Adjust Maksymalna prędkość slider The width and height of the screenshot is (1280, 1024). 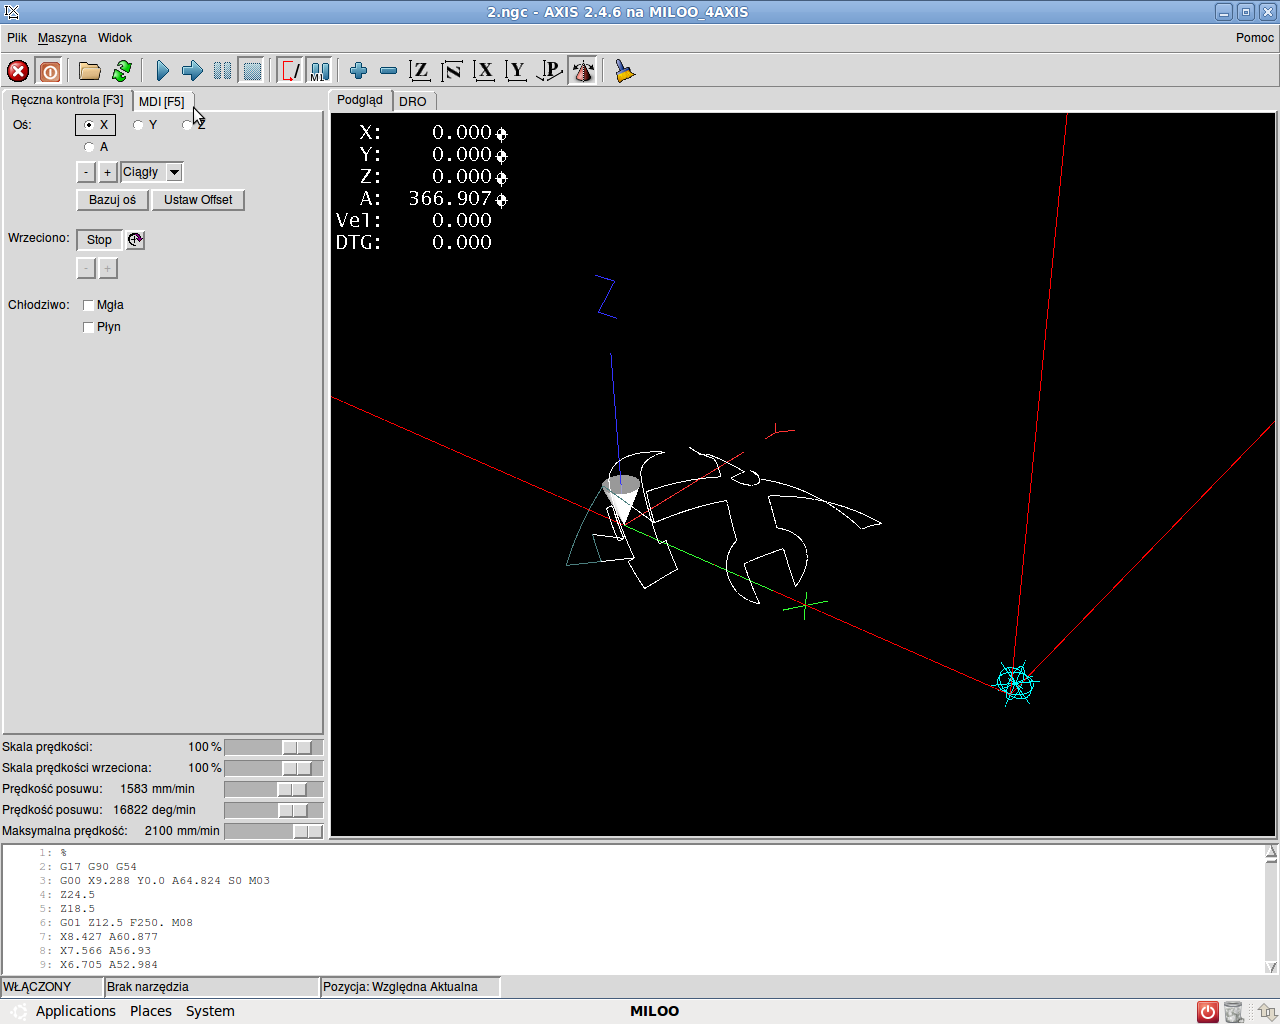tap(274, 831)
